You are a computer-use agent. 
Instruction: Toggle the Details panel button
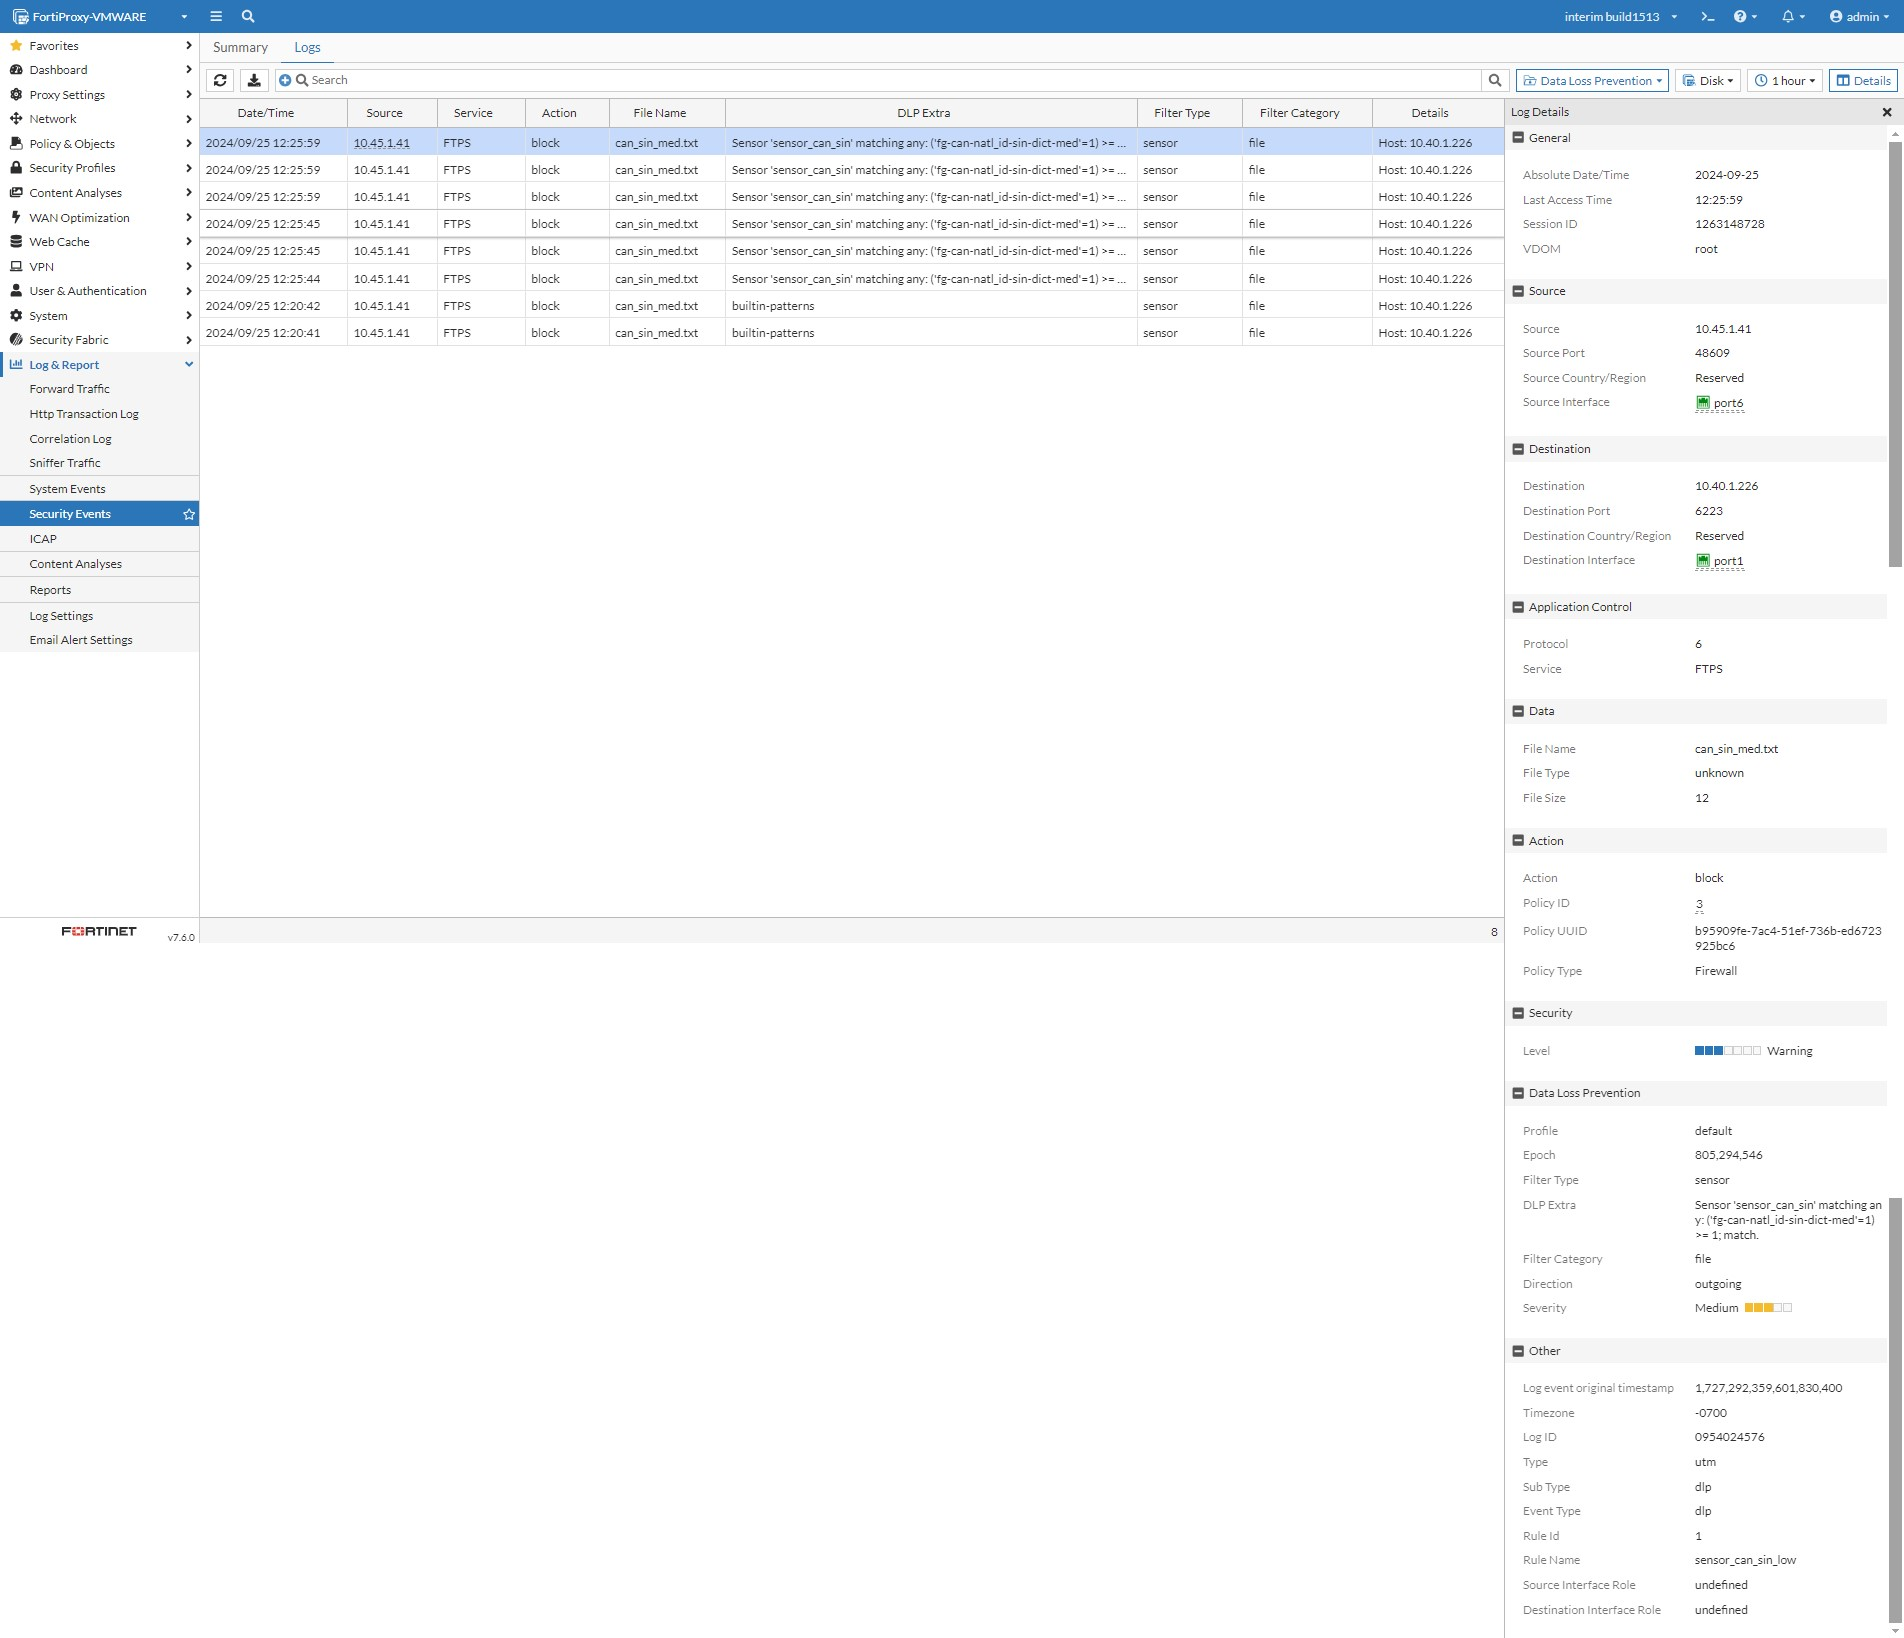(1864, 80)
